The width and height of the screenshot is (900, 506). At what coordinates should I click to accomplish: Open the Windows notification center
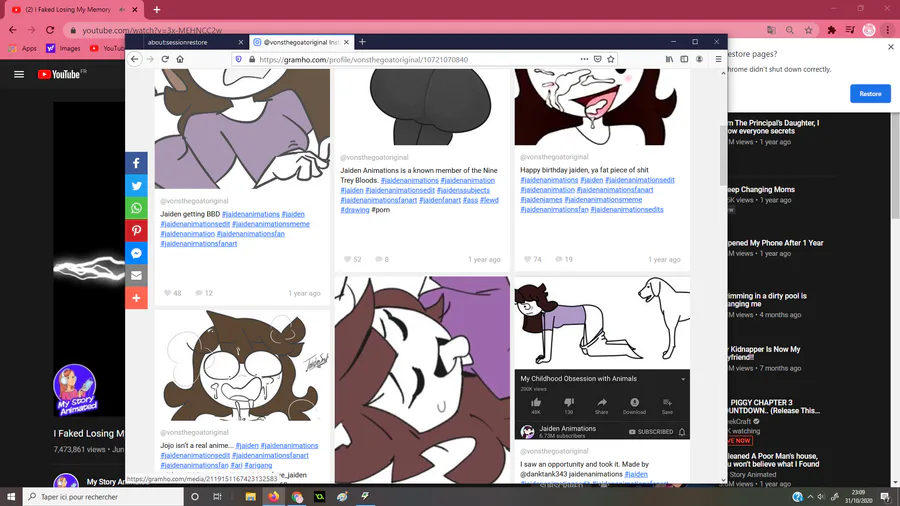coord(886,497)
